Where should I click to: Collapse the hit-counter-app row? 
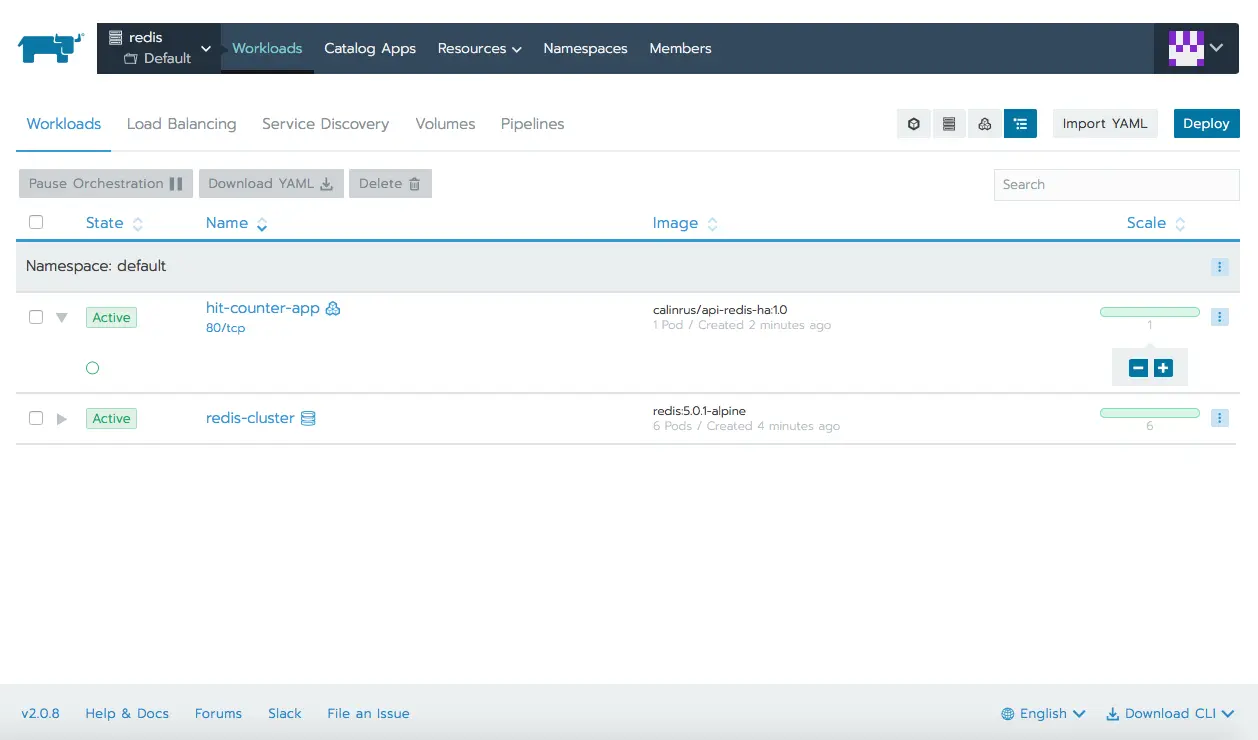click(62, 318)
